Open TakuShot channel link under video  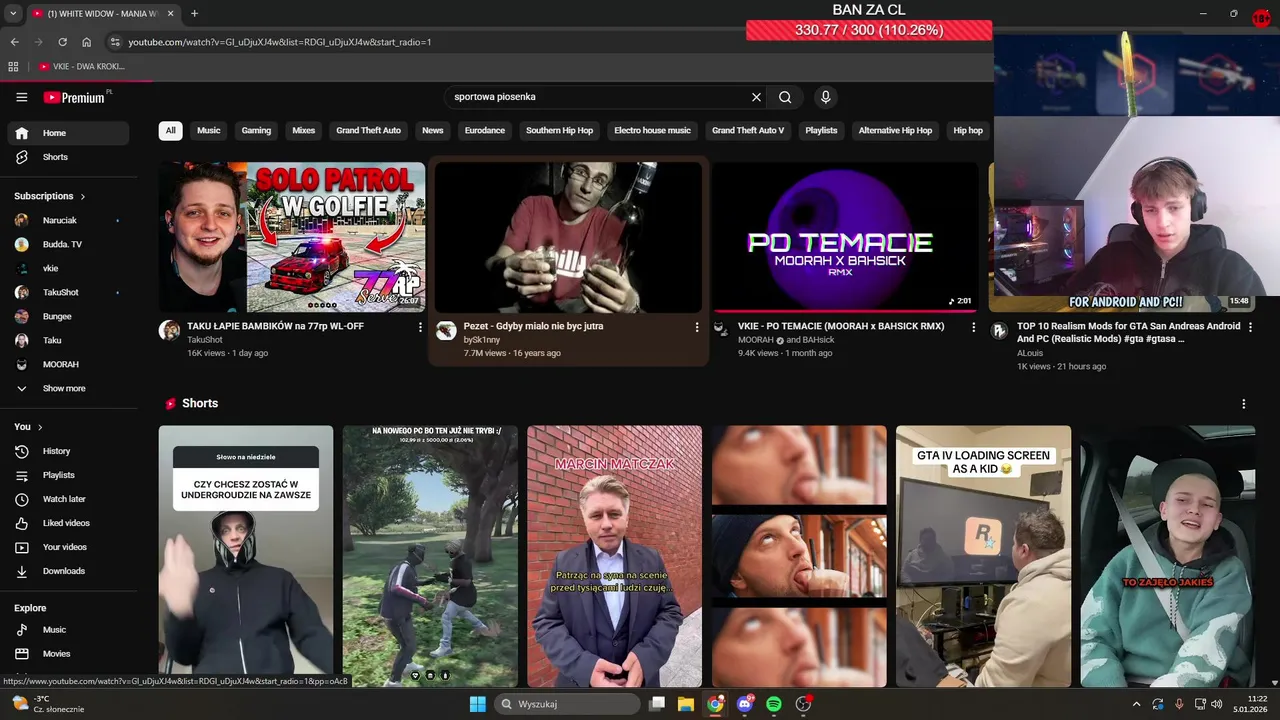click(204, 340)
